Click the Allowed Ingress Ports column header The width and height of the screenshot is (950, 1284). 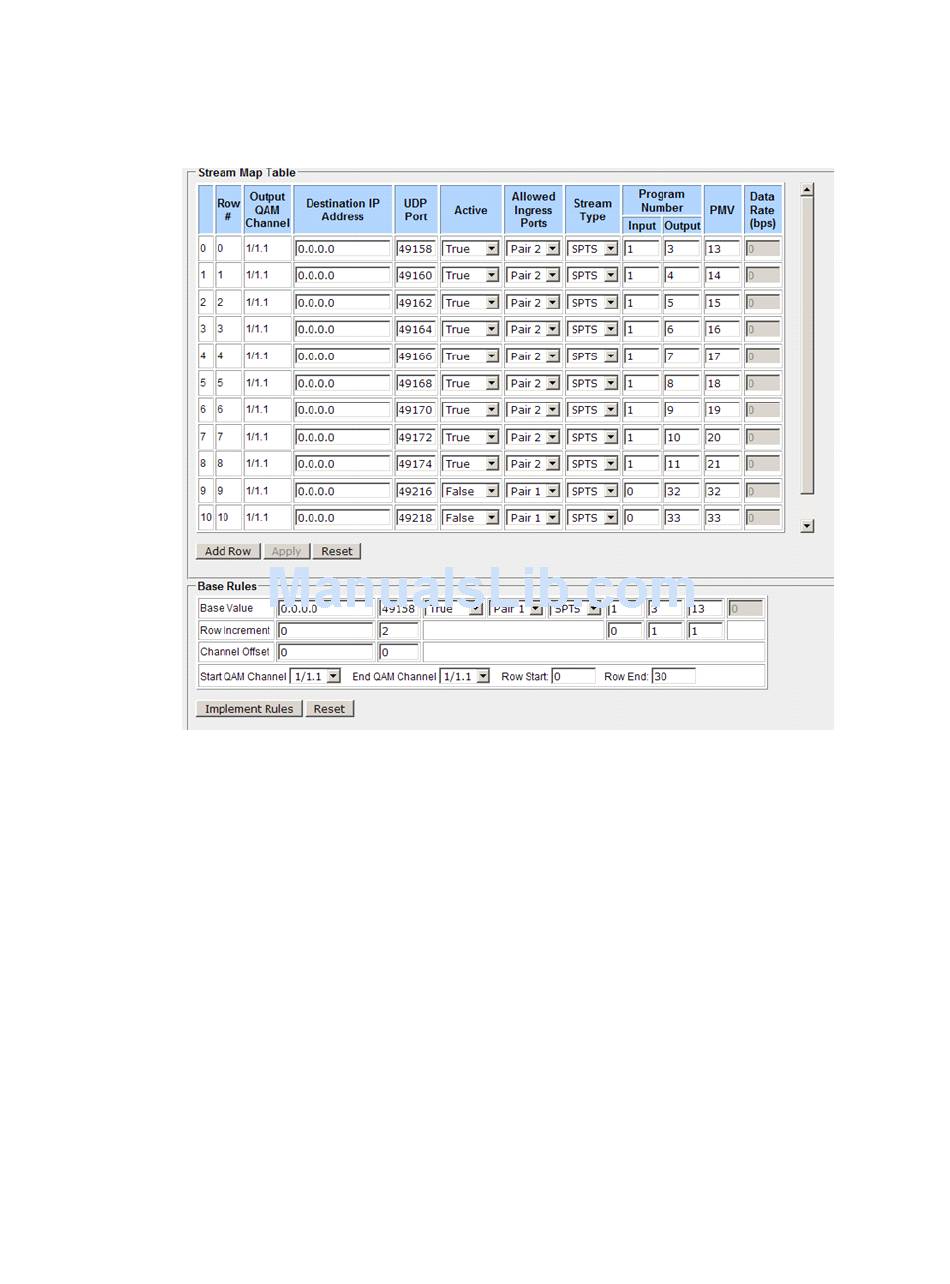(x=533, y=209)
